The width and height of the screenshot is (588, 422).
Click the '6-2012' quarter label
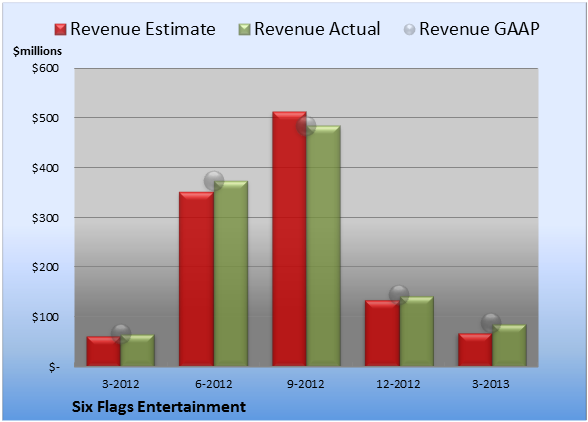tap(214, 384)
